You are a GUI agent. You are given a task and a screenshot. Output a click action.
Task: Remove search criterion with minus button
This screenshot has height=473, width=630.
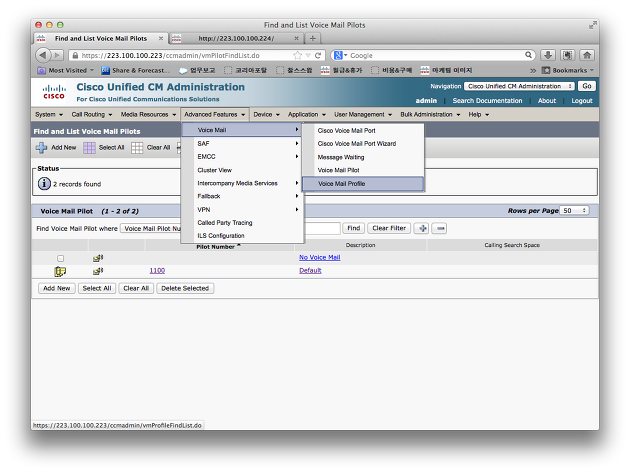click(440, 228)
